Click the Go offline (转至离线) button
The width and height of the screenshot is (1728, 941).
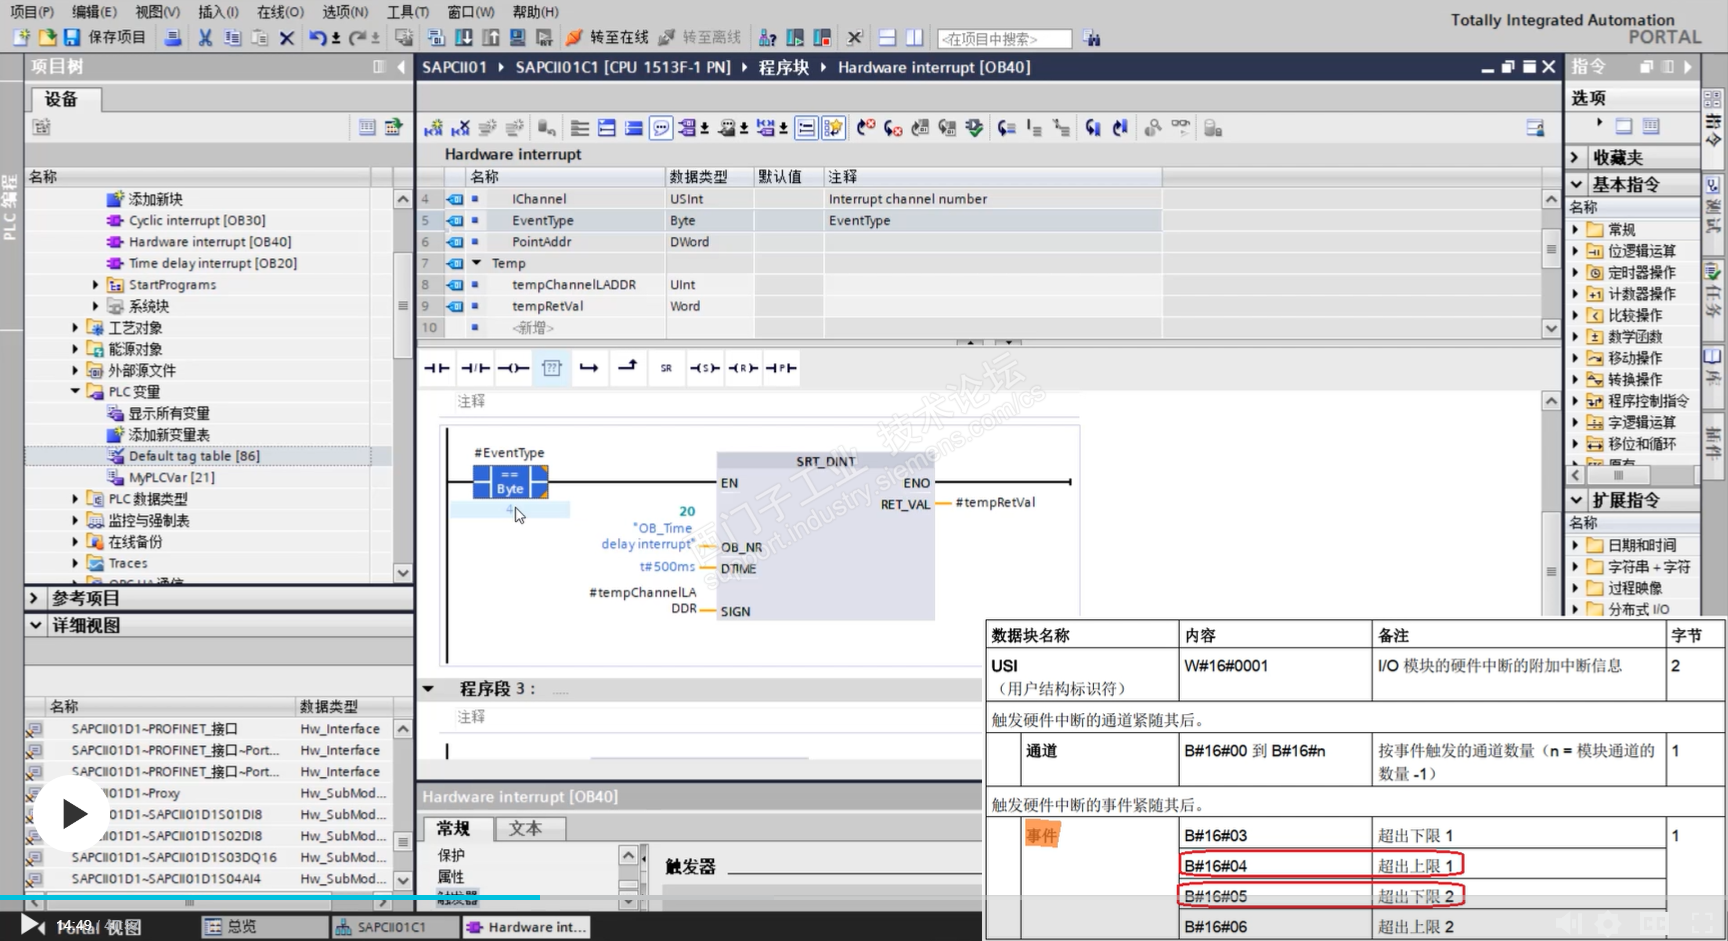pos(700,38)
